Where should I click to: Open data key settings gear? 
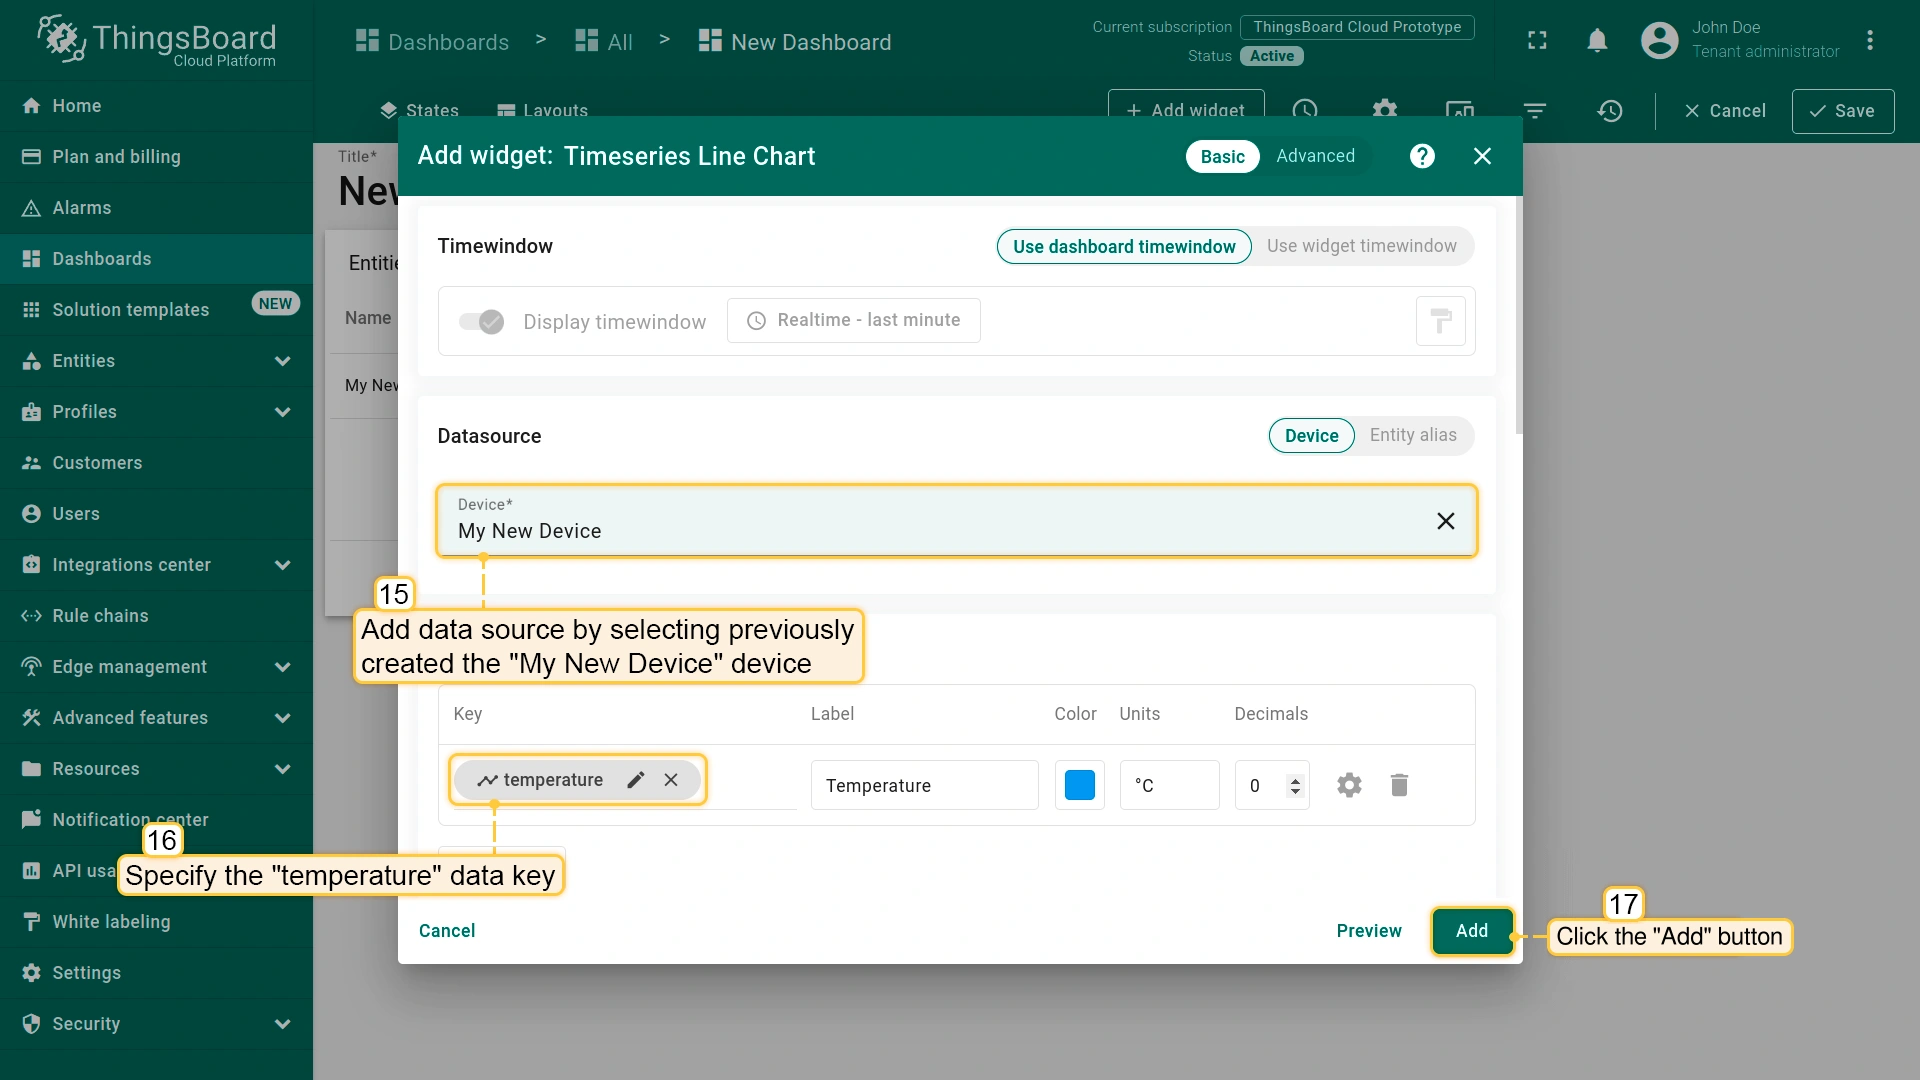click(1349, 785)
